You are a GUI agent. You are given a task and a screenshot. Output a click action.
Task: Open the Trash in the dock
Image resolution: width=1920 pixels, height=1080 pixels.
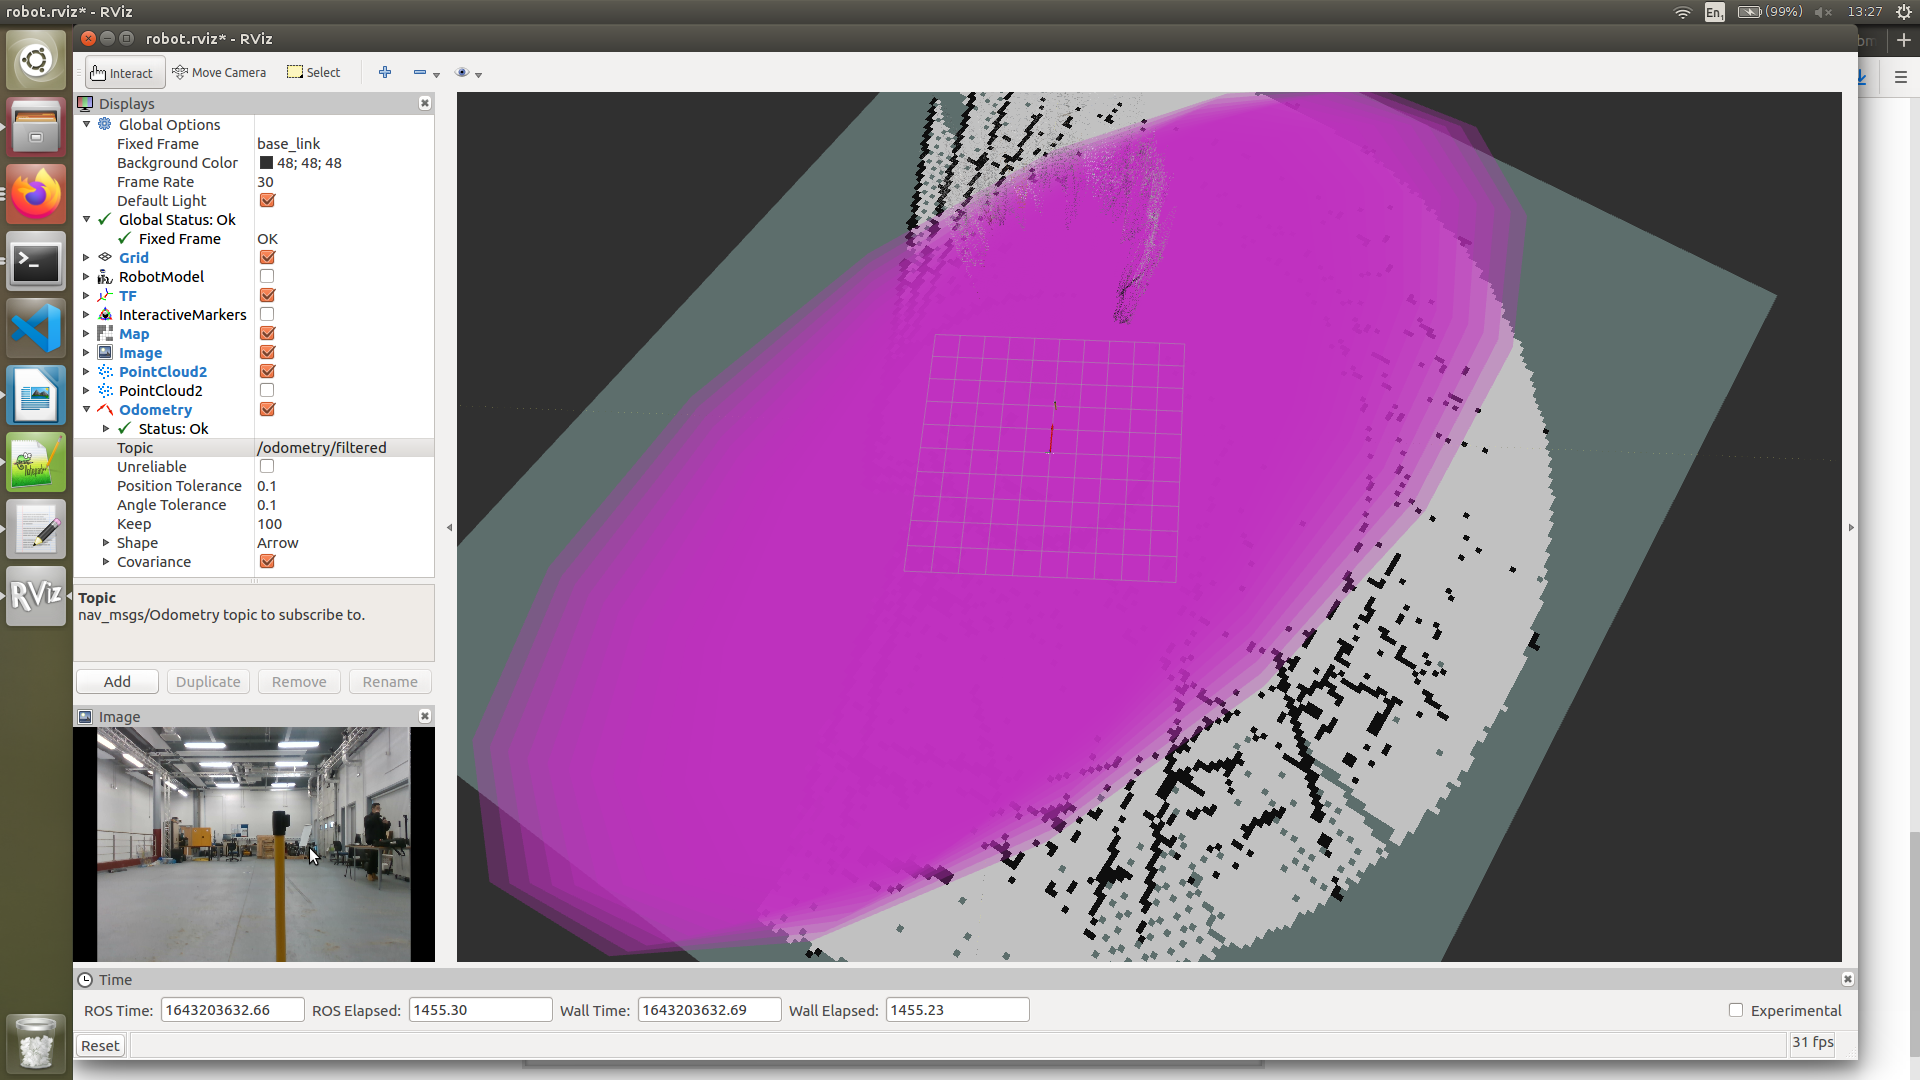coord(36,1043)
